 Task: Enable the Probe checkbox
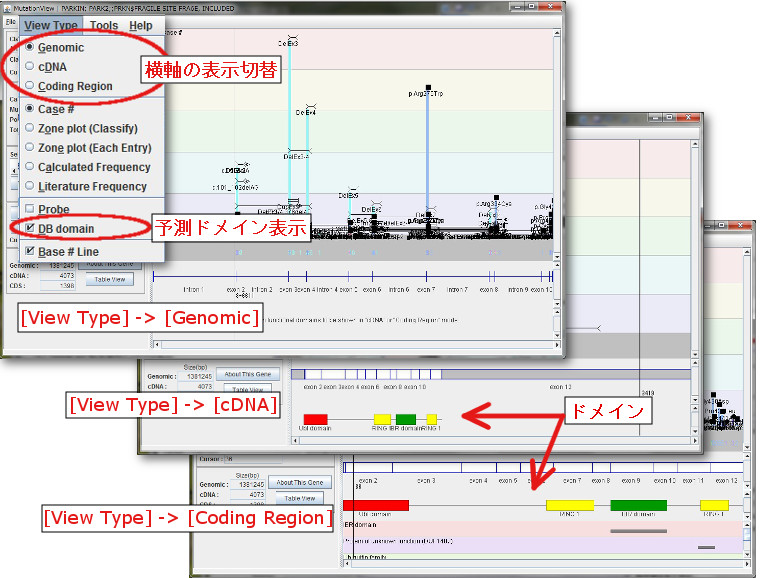coord(29,209)
